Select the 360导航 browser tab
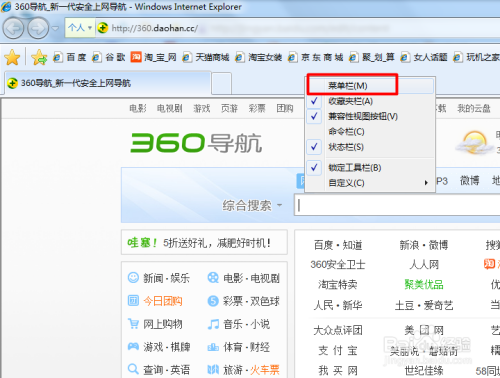The height and width of the screenshot is (378, 500). pyautogui.click(x=108, y=83)
